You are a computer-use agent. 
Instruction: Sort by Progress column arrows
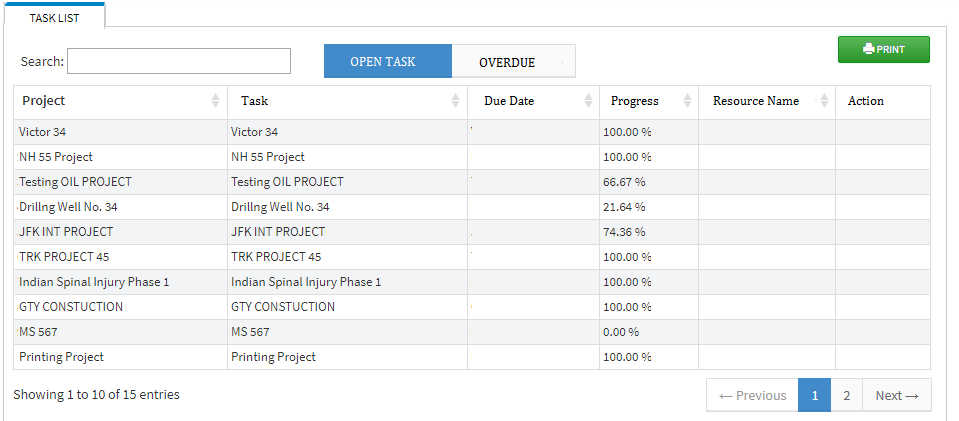click(687, 101)
